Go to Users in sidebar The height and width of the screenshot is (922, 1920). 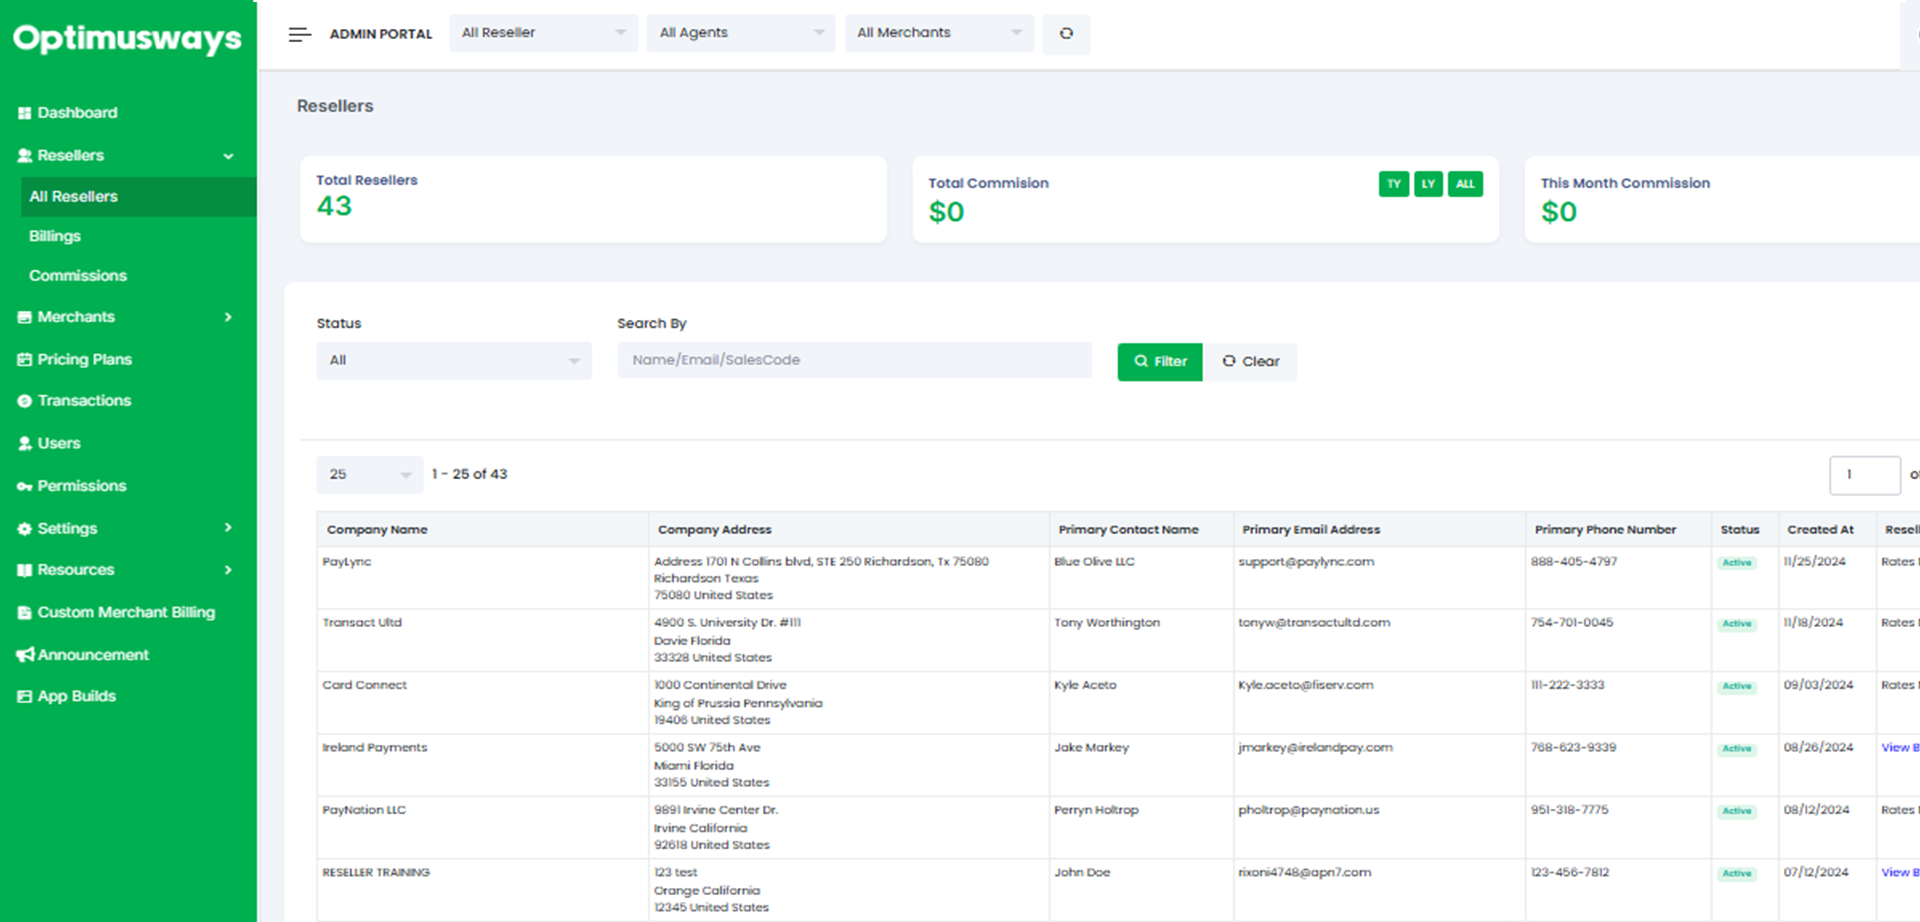click(x=59, y=443)
